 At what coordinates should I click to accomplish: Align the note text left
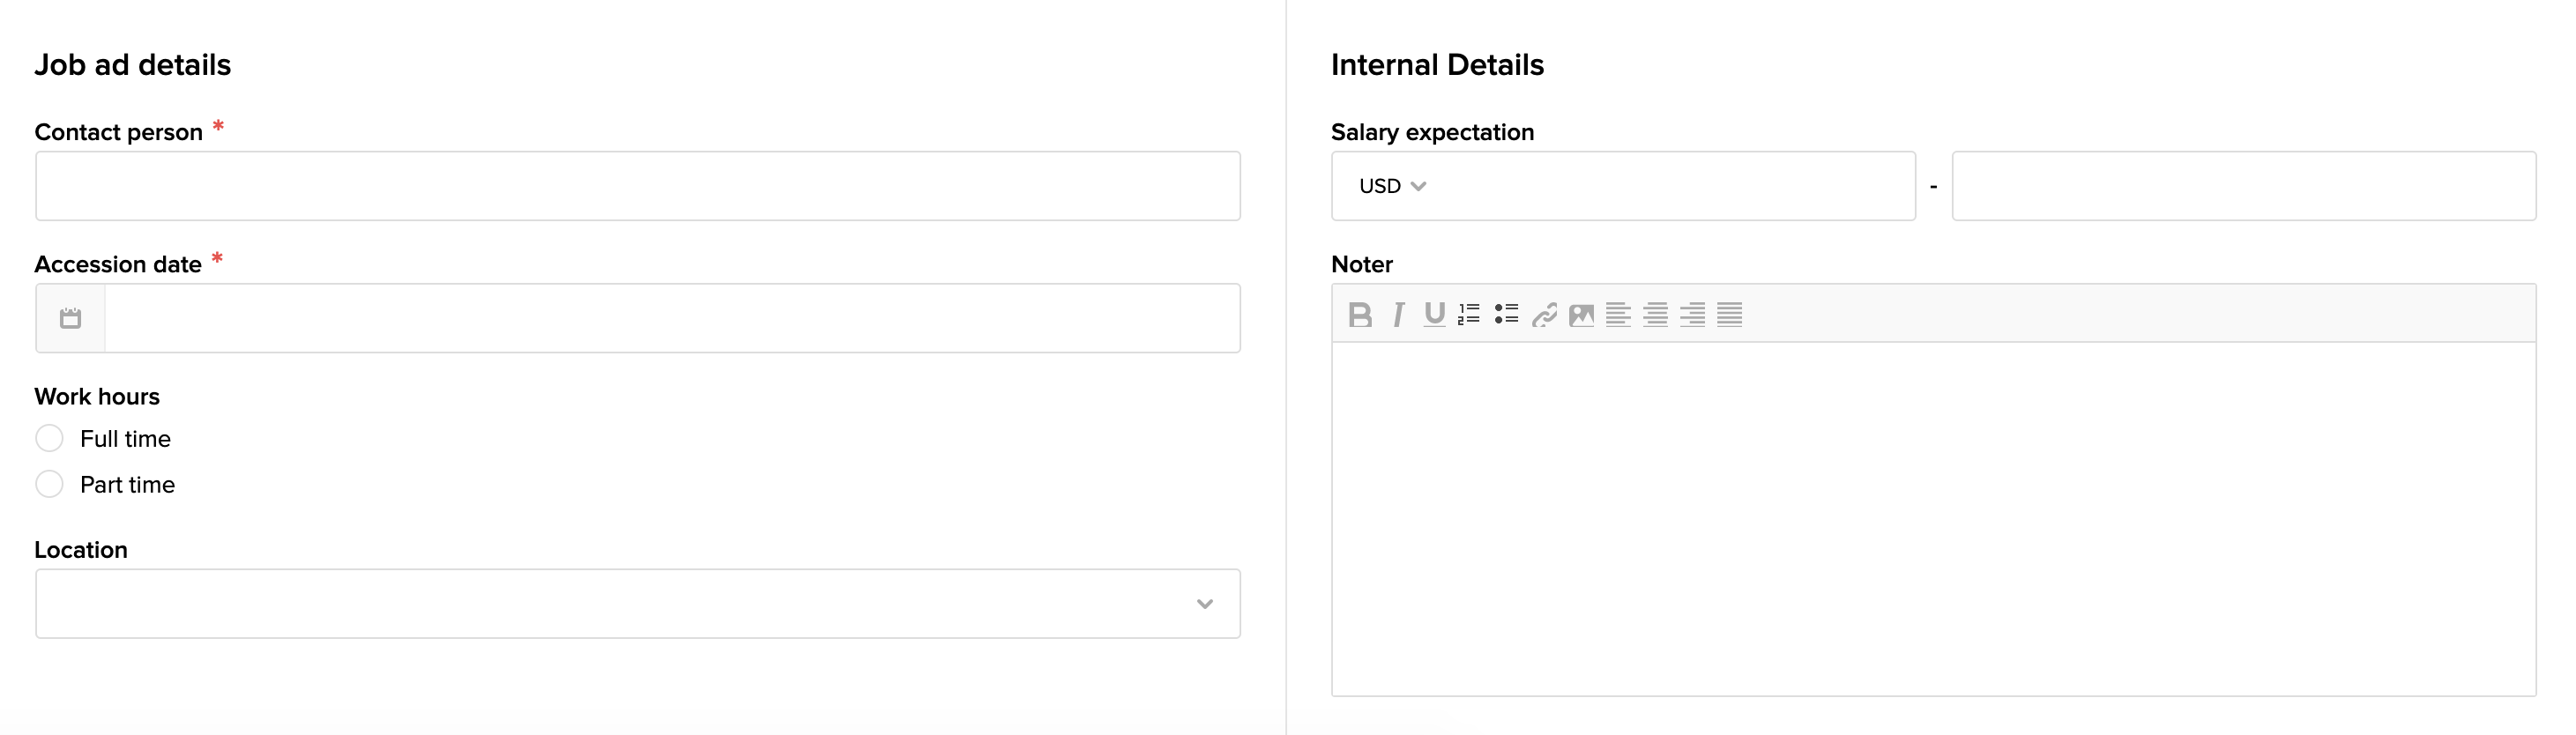[x=1618, y=315]
